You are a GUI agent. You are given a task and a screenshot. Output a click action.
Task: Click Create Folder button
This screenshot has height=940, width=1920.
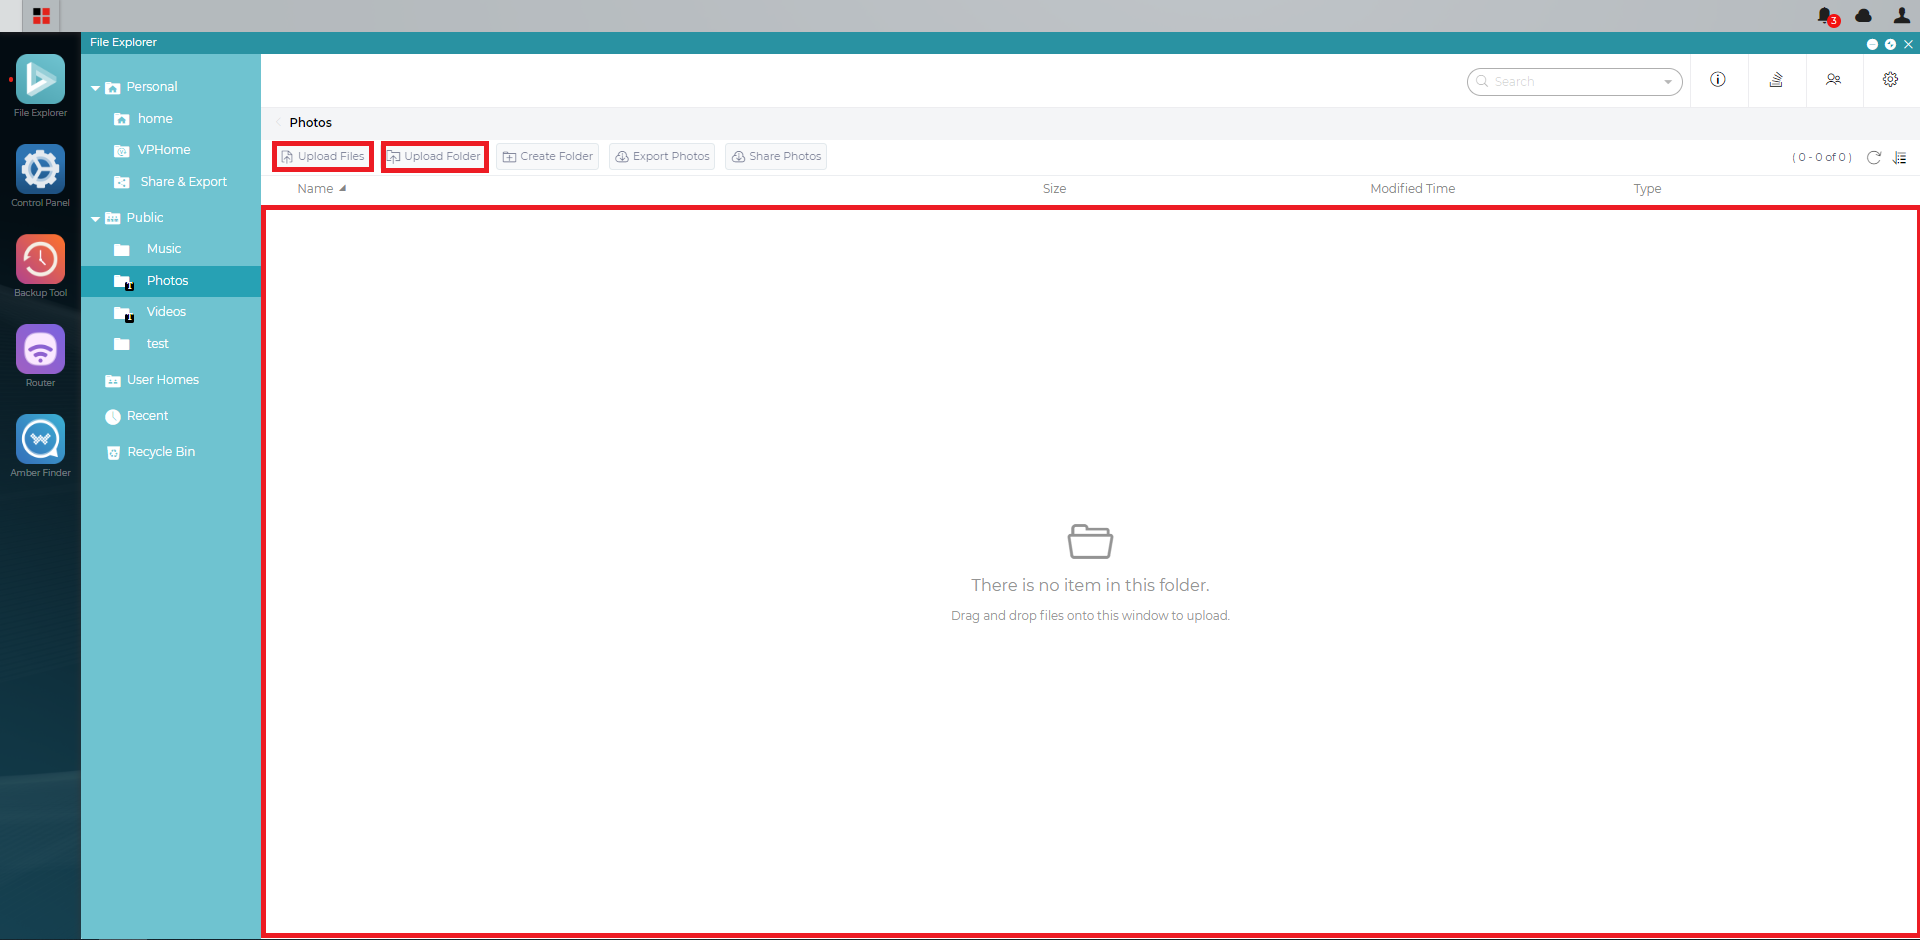point(548,157)
